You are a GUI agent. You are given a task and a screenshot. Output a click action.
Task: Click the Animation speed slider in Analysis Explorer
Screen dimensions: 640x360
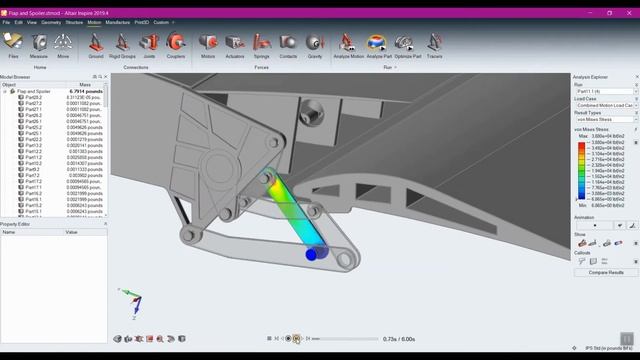pos(594,225)
